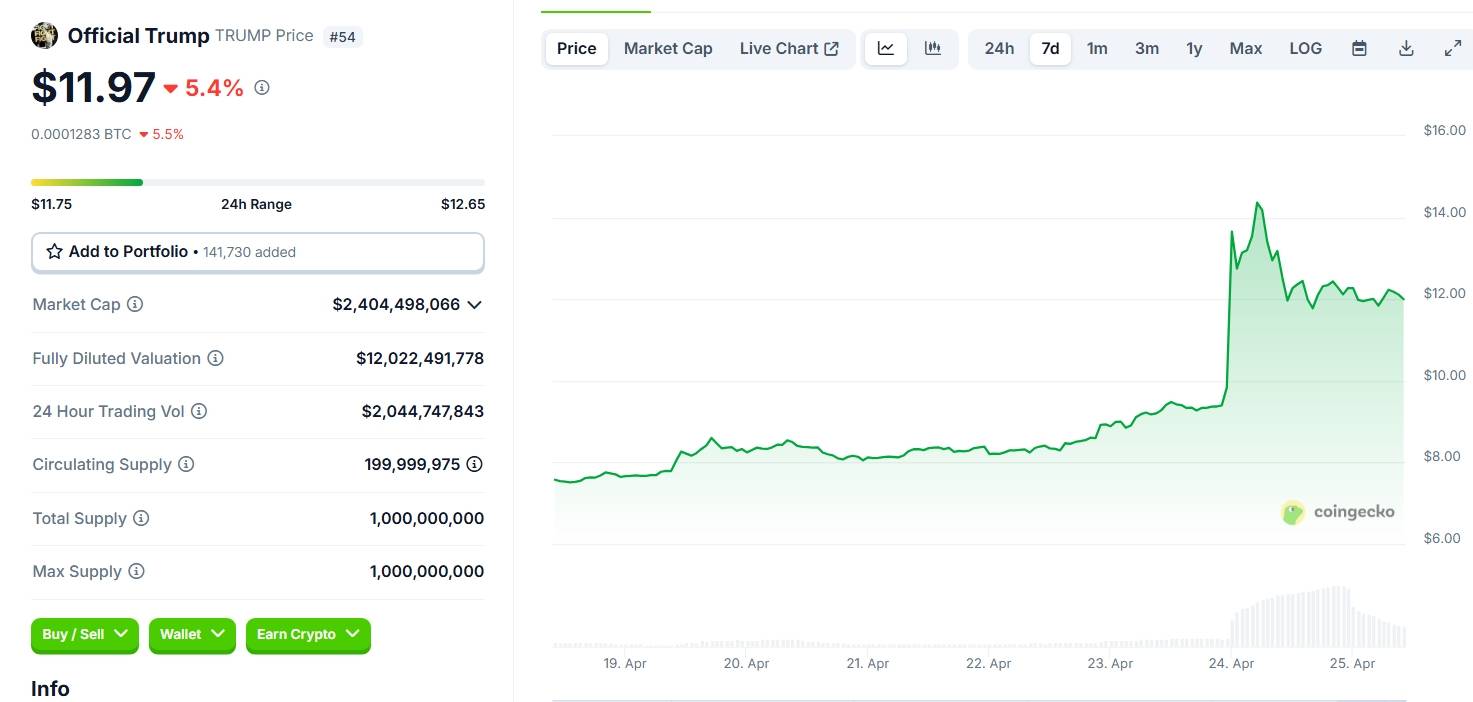Screen dimensions: 1473x702
Task: Click the Circulating Supply value info icon
Action: [475, 464]
